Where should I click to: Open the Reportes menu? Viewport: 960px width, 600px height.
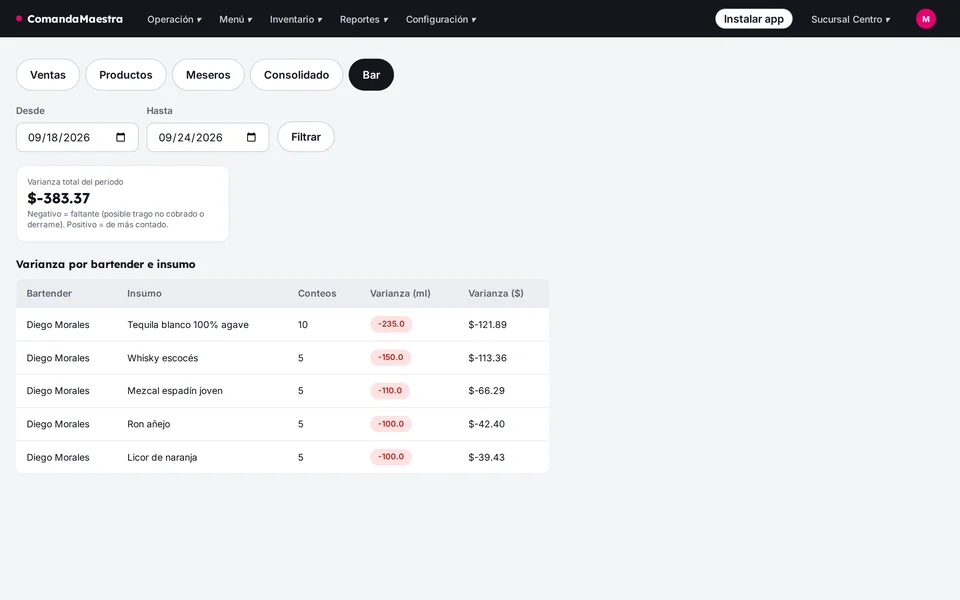click(364, 19)
